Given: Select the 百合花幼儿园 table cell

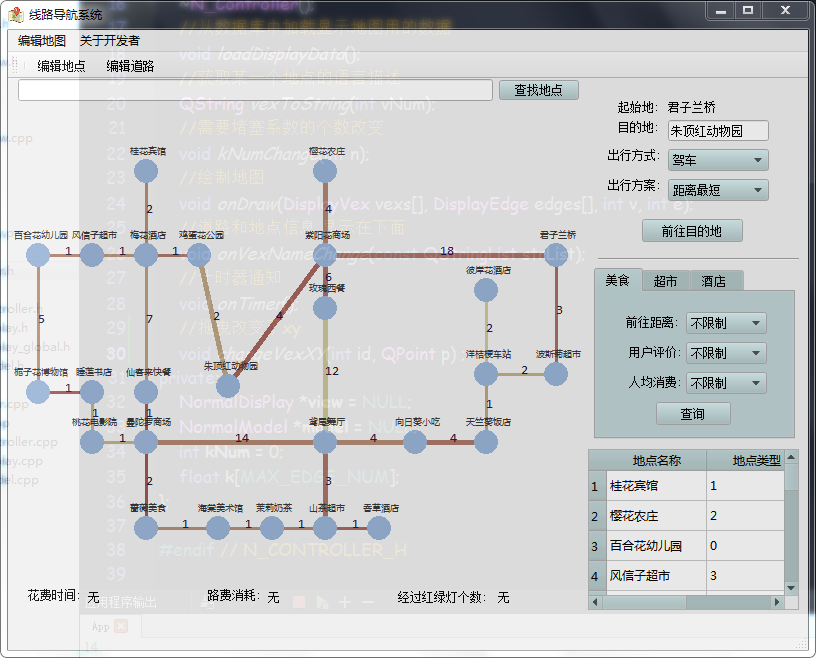Looking at the screenshot, I should [656, 546].
